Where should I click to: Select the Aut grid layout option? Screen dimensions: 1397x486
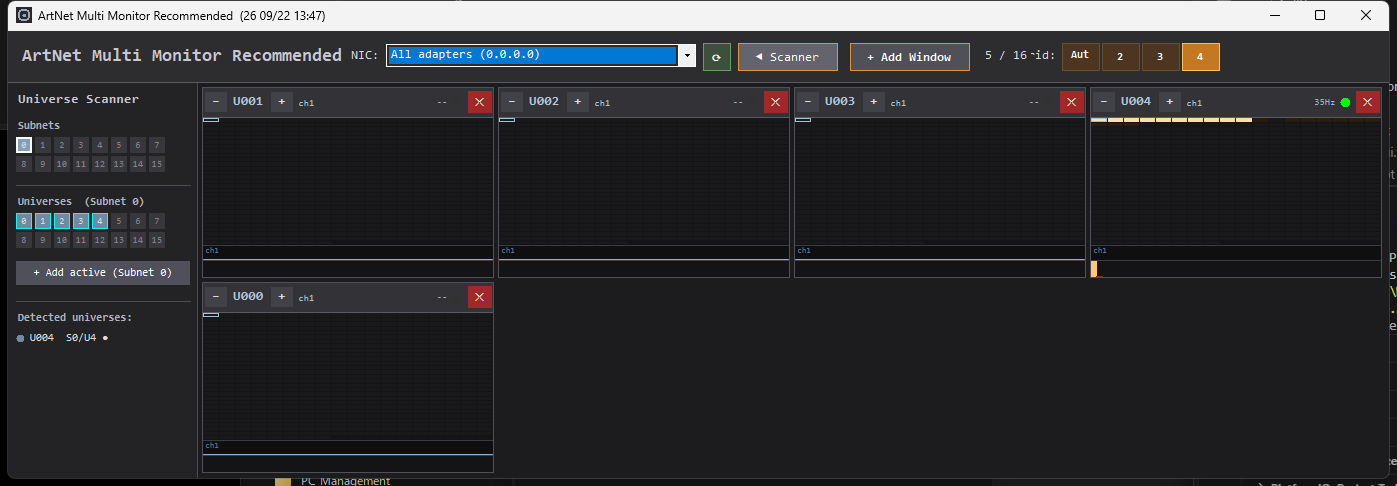coord(1080,56)
